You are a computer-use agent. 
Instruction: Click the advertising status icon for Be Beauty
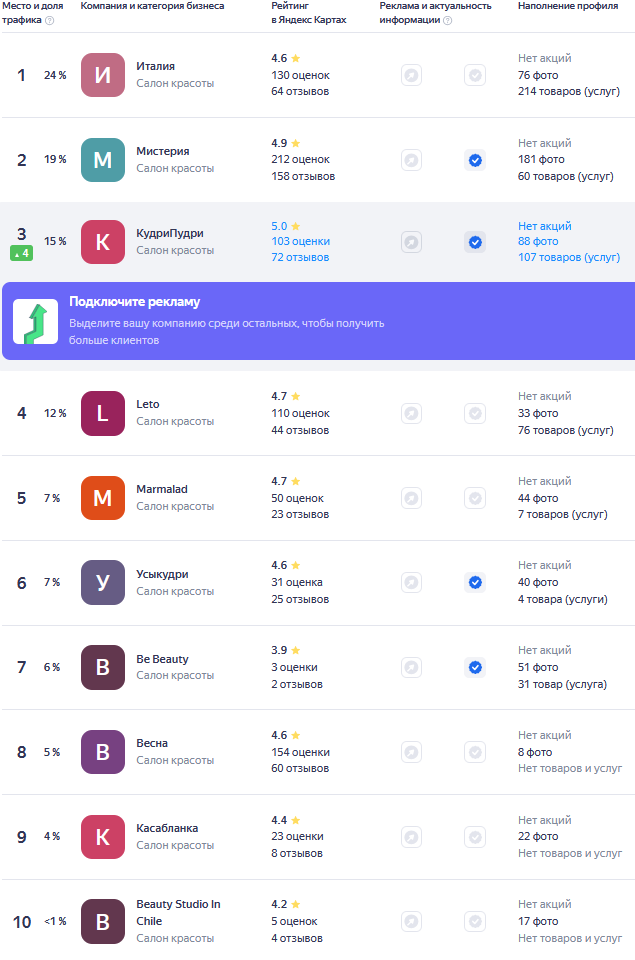pyautogui.click(x=411, y=667)
